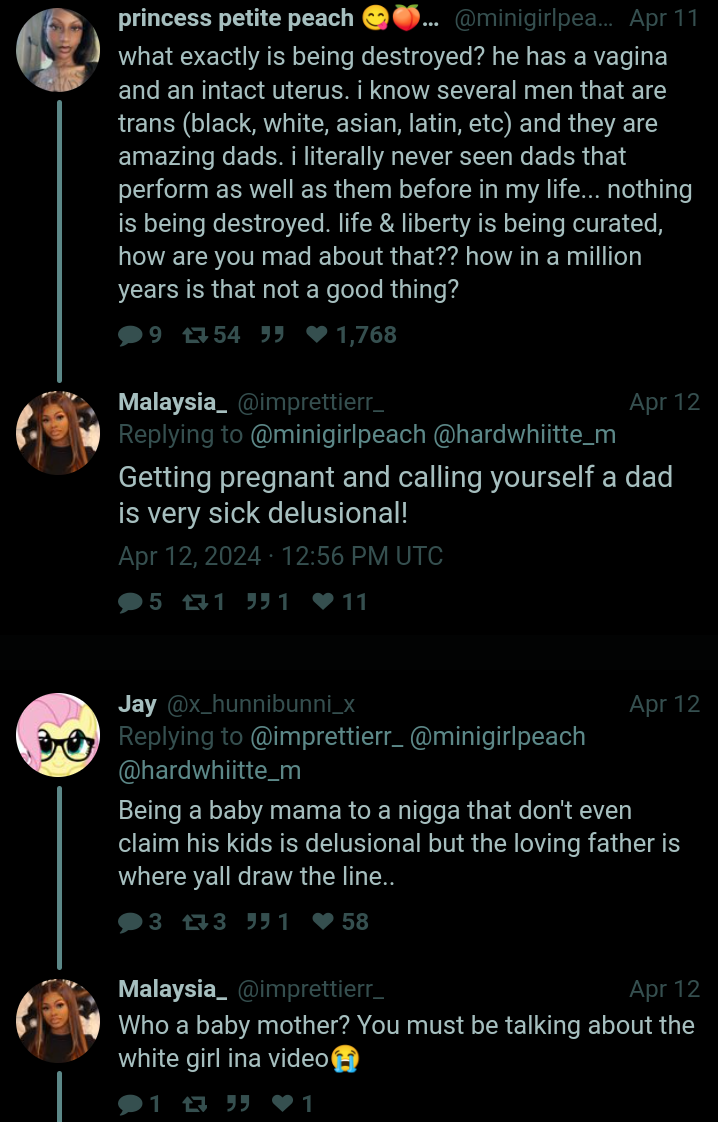
Task: Like Jay's tweet with 58 likes
Action: (x=323, y=922)
